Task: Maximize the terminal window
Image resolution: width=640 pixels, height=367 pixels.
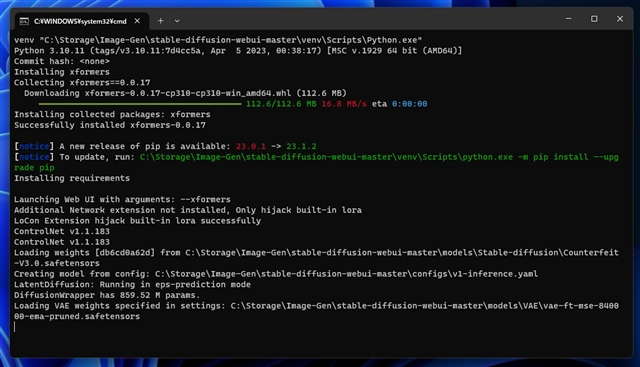Action: pyautogui.click(x=594, y=19)
